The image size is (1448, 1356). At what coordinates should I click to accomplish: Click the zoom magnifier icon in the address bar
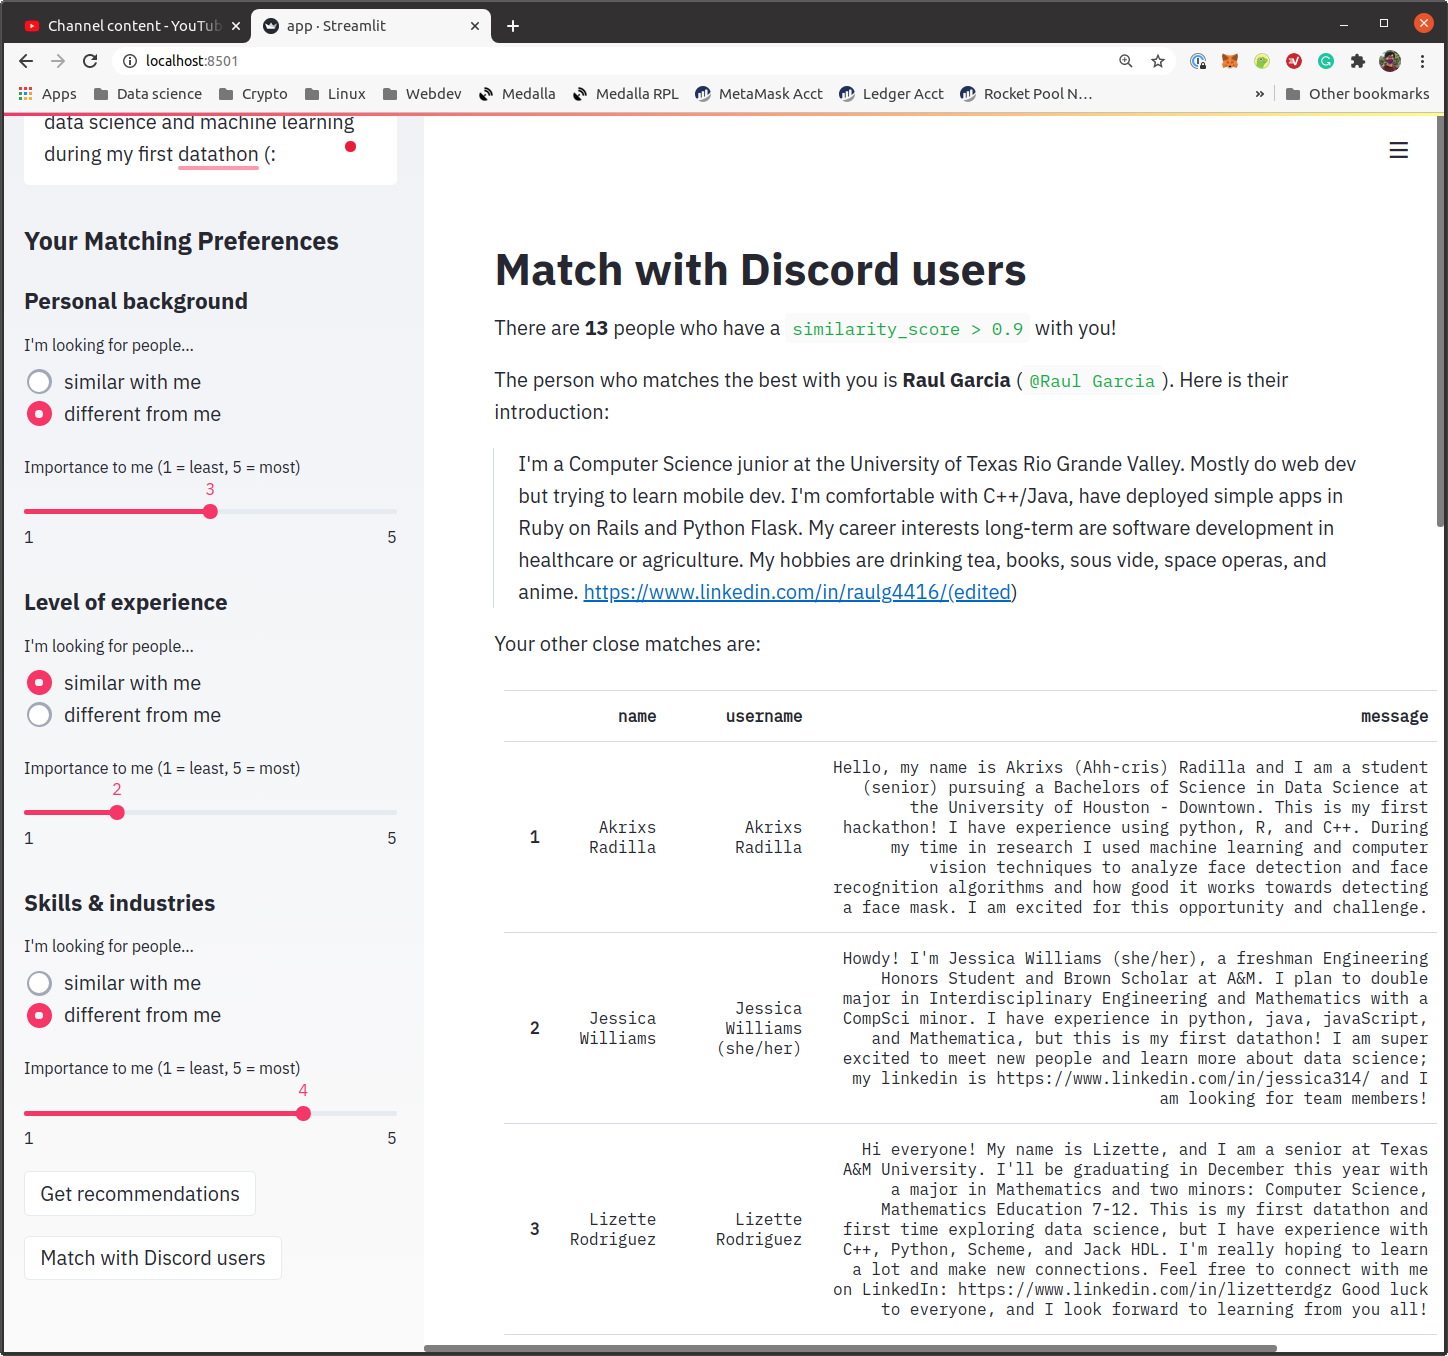tap(1126, 61)
